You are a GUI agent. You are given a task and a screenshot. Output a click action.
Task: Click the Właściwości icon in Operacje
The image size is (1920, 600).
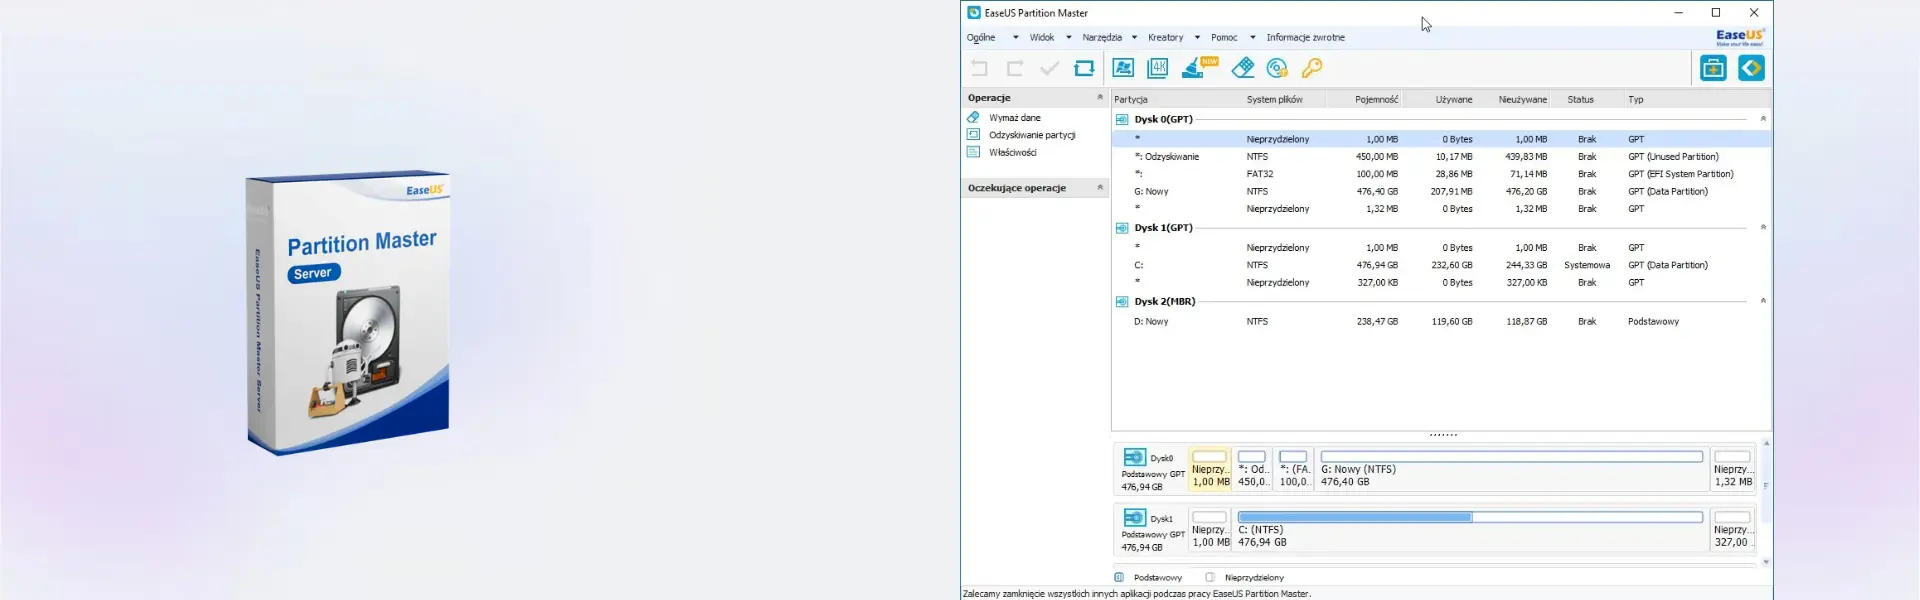click(973, 152)
